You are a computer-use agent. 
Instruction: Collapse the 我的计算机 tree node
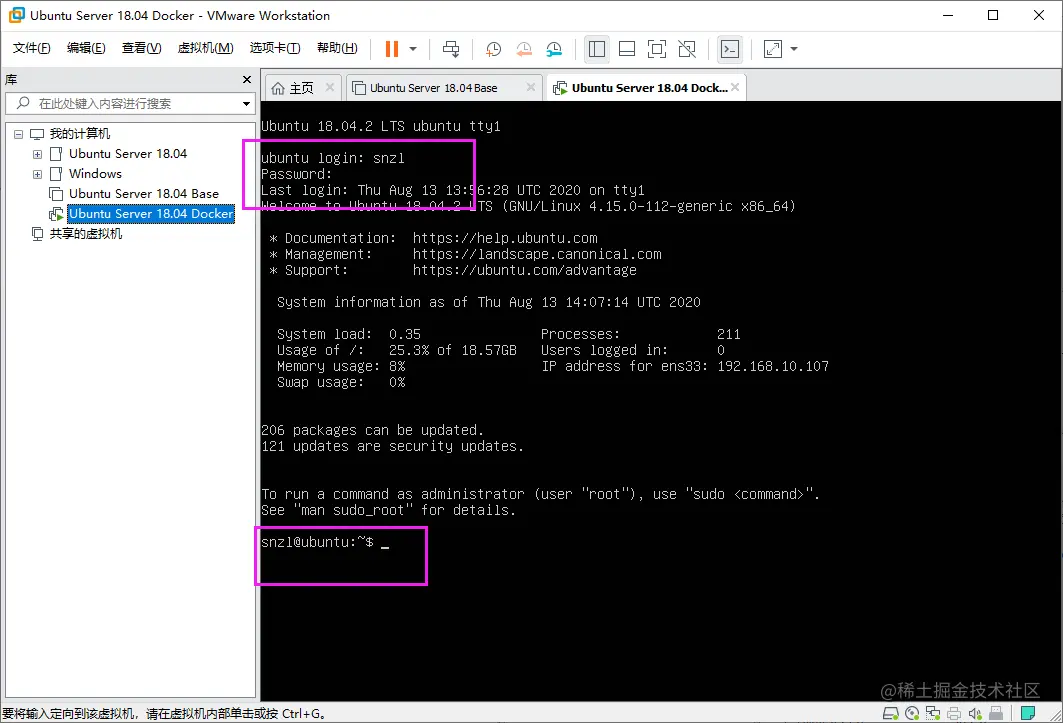(18, 134)
